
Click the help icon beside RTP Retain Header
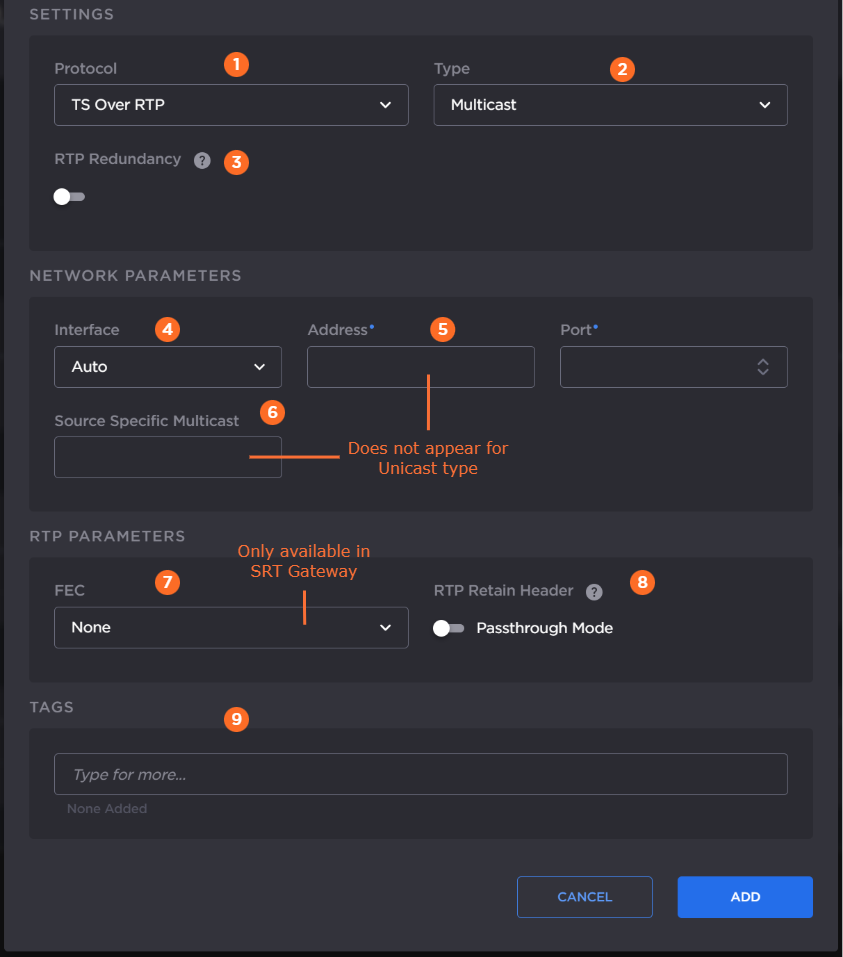tap(594, 592)
